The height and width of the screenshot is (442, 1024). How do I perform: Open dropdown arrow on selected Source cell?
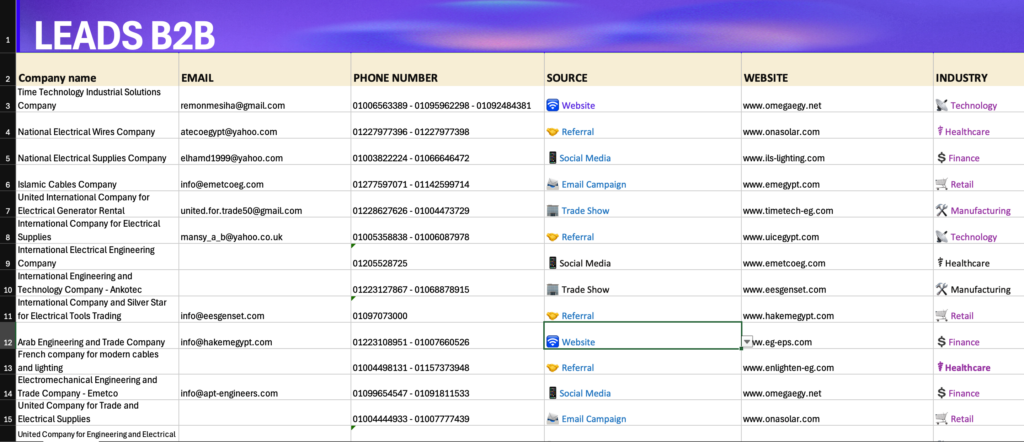pyautogui.click(x=747, y=342)
